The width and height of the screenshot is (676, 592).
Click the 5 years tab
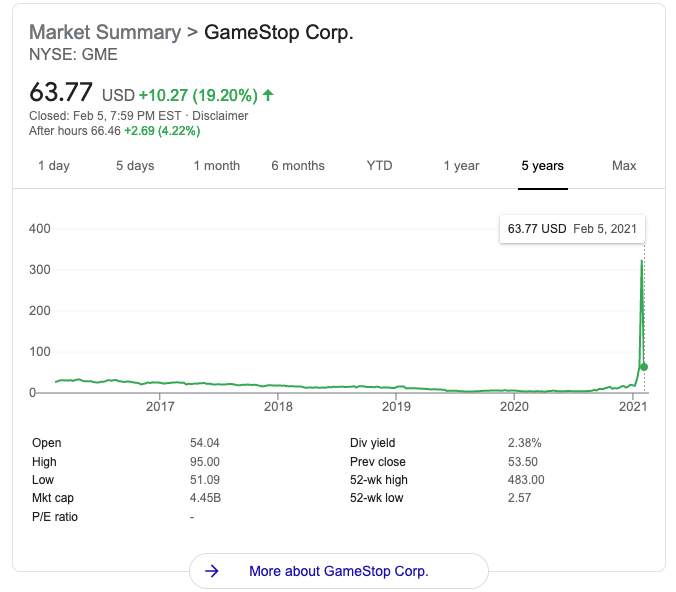[542, 166]
